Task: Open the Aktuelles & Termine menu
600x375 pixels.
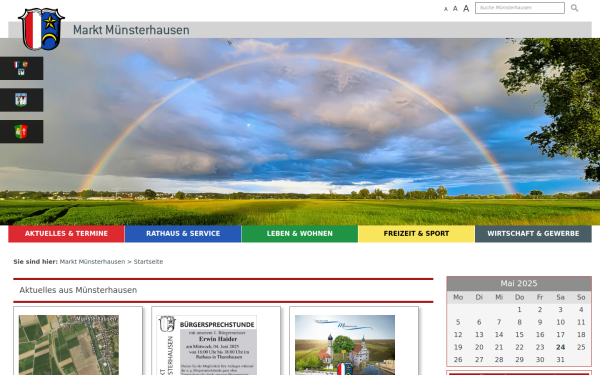Action: [66, 233]
